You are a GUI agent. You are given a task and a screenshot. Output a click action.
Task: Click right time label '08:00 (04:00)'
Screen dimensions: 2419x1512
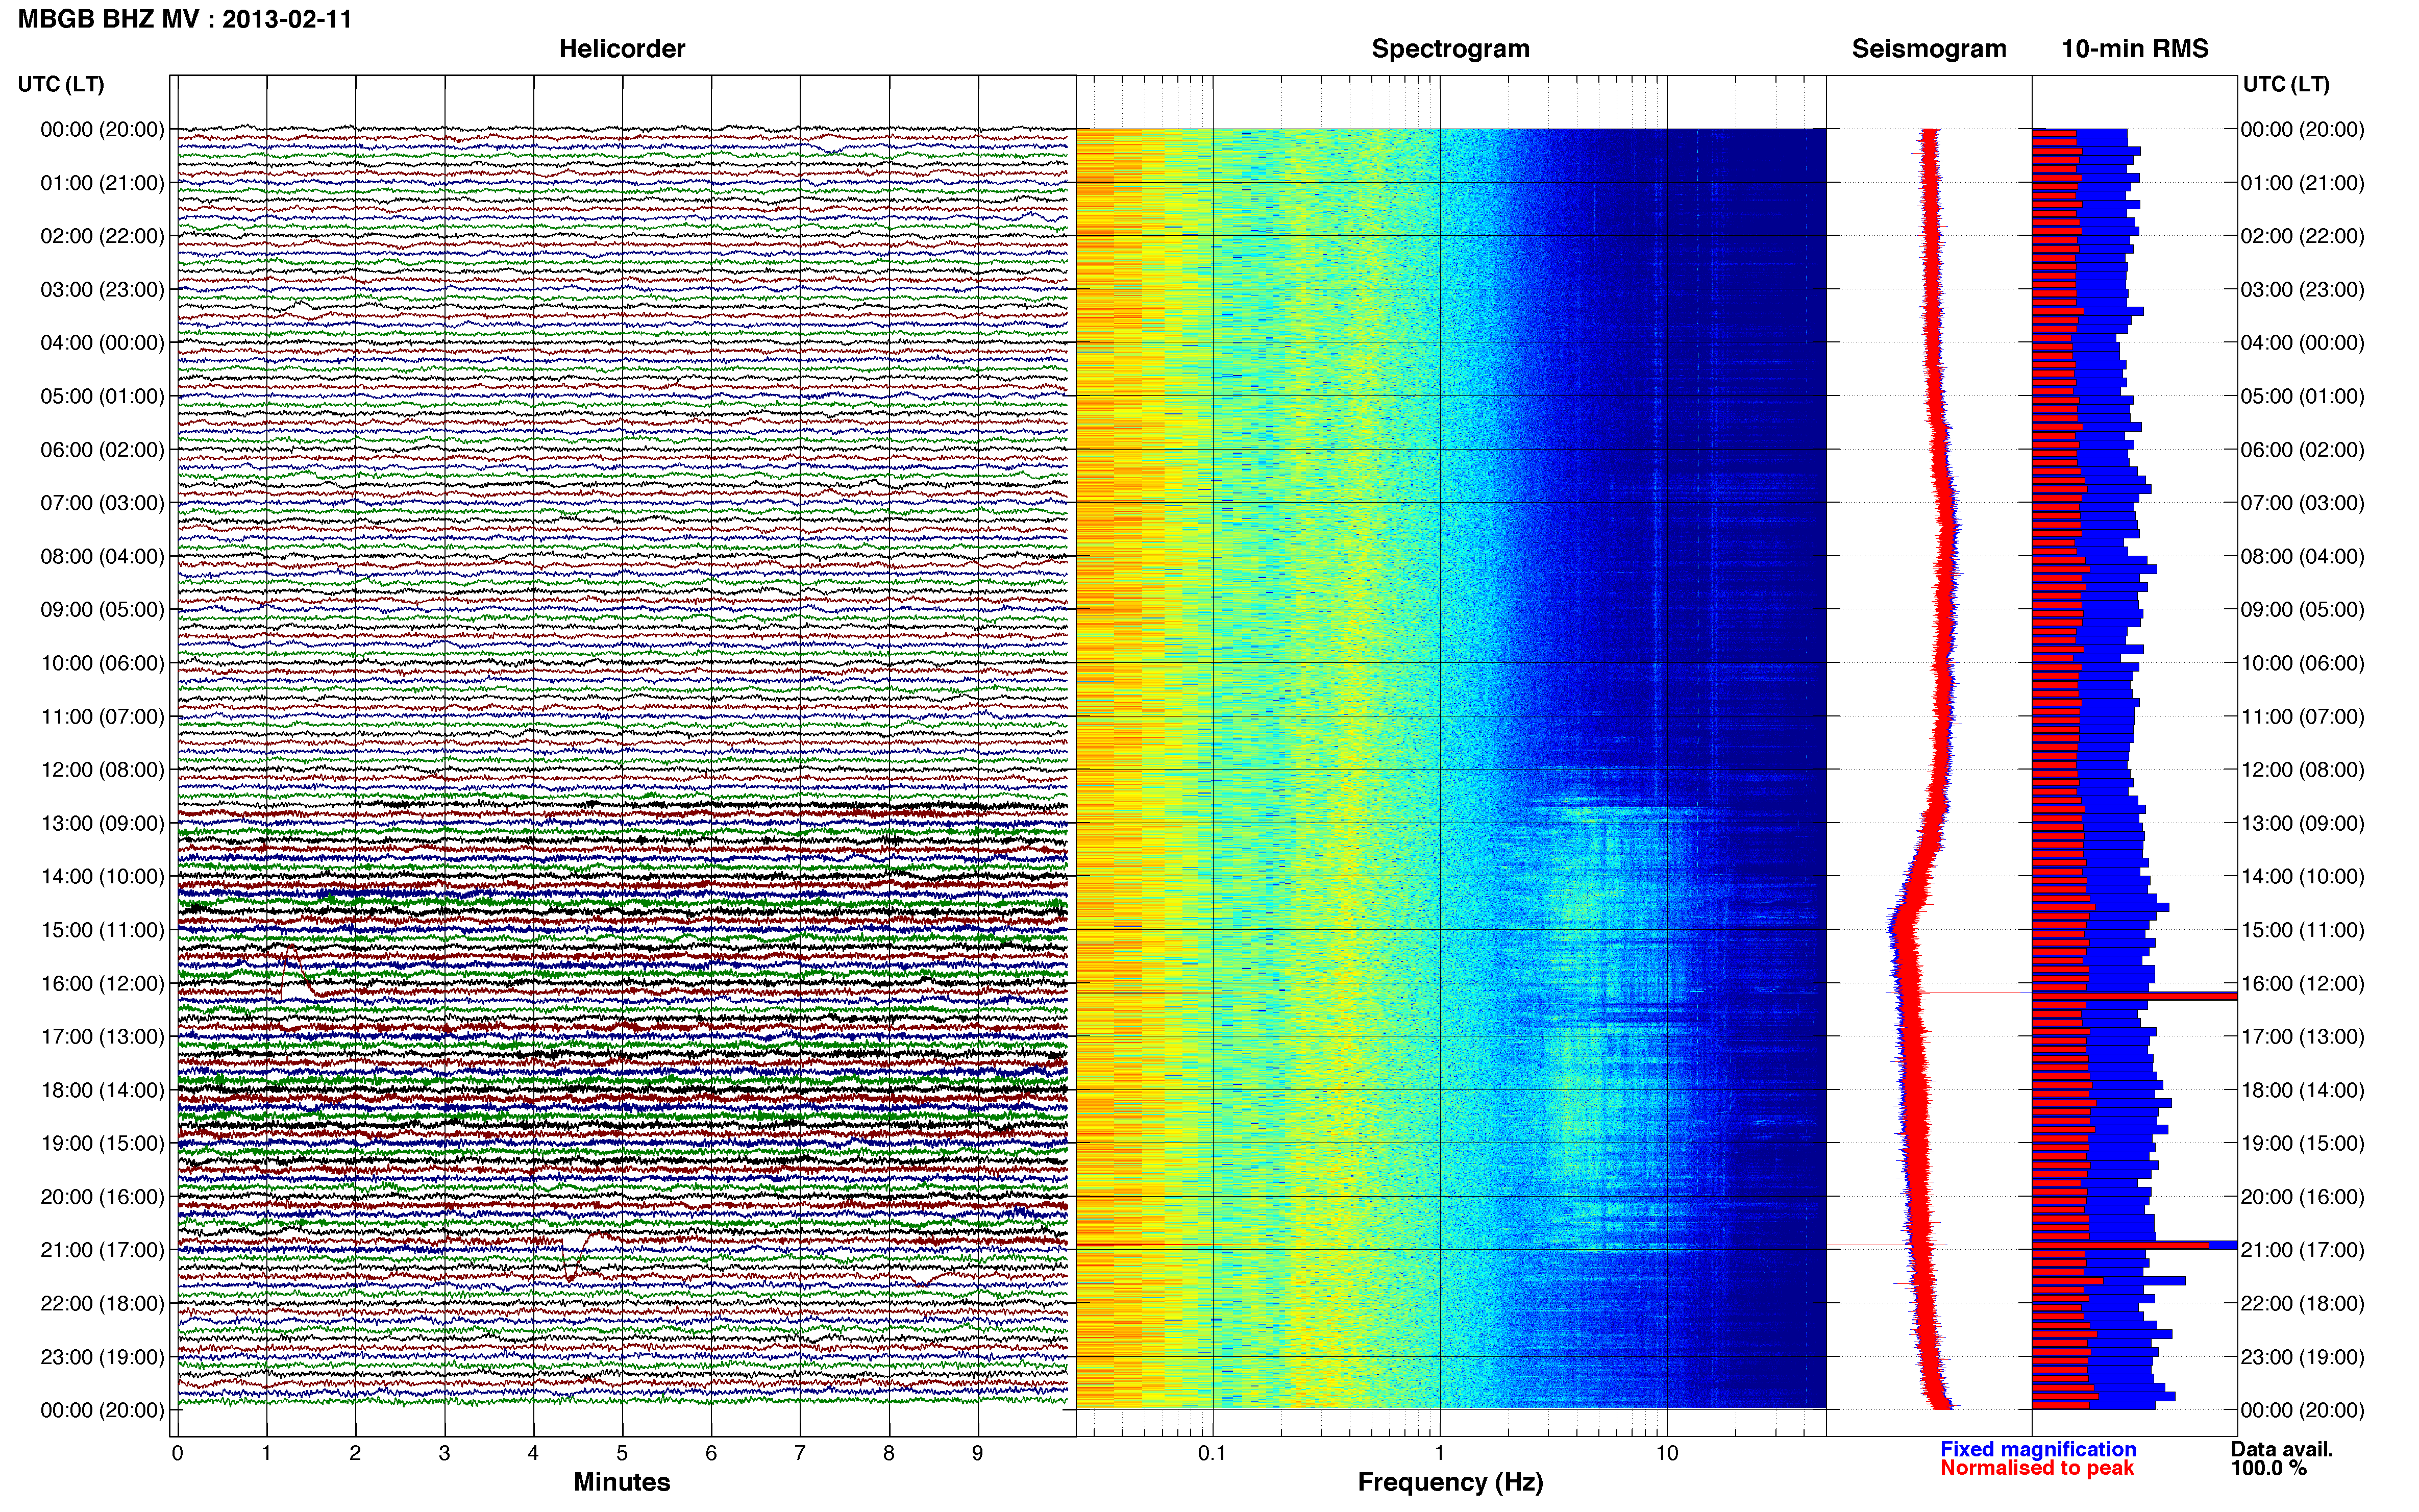[2303, 556]
